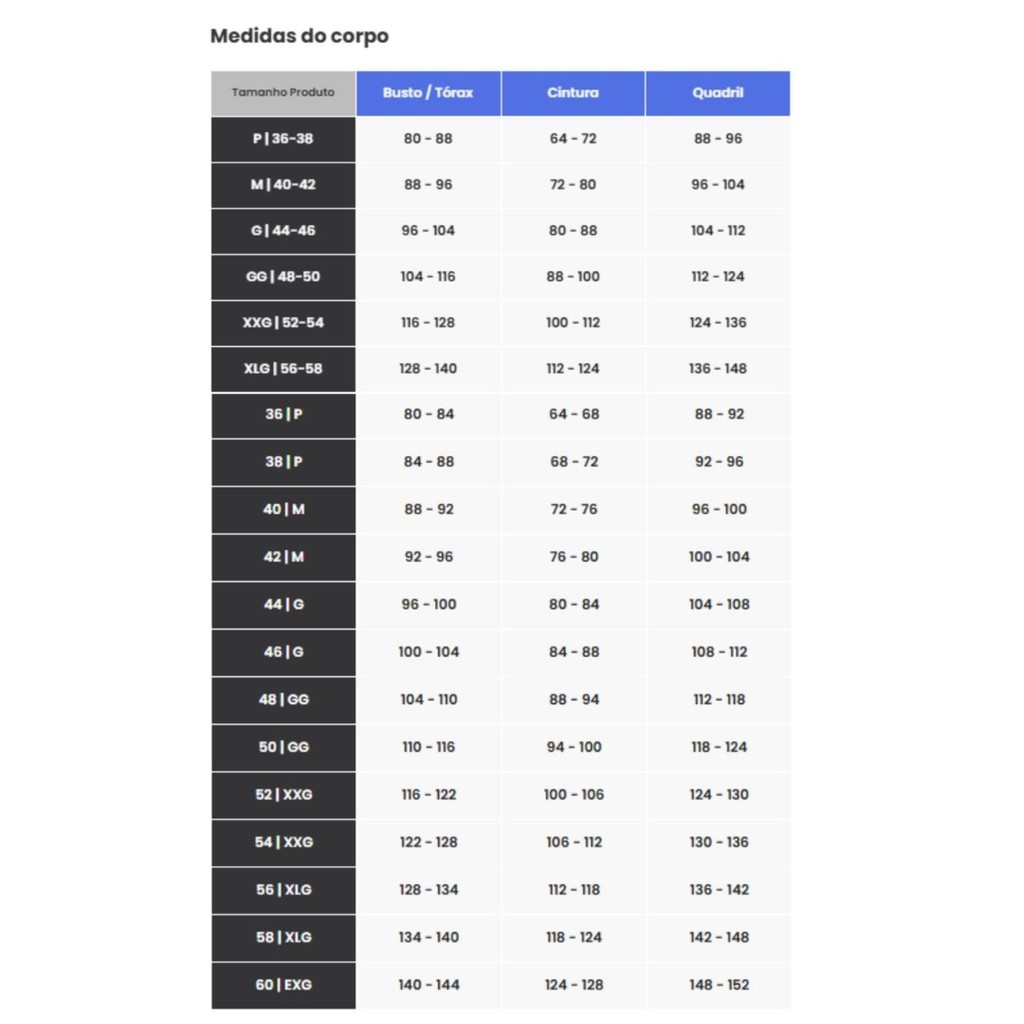The width and height of the screenshot is (1024, 1024).
Task: Click the Quadril column header
Action: pyautogui.click(x=718, y=93)
